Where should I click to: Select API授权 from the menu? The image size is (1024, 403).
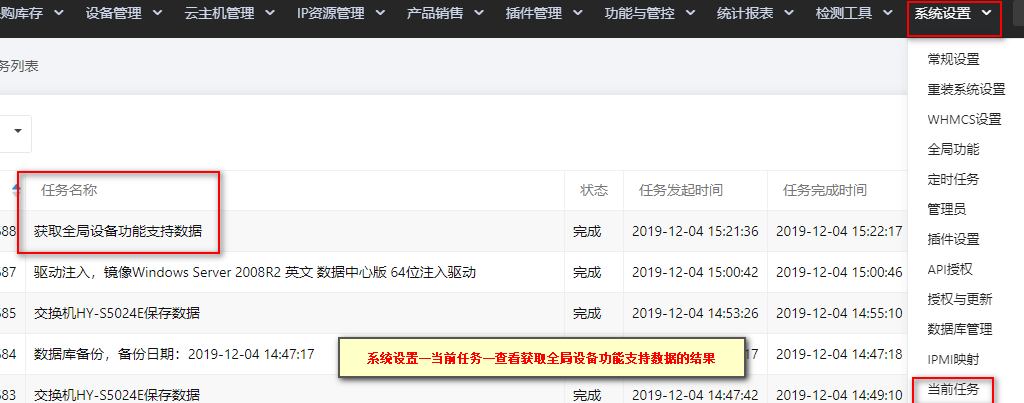pos(951,269)
